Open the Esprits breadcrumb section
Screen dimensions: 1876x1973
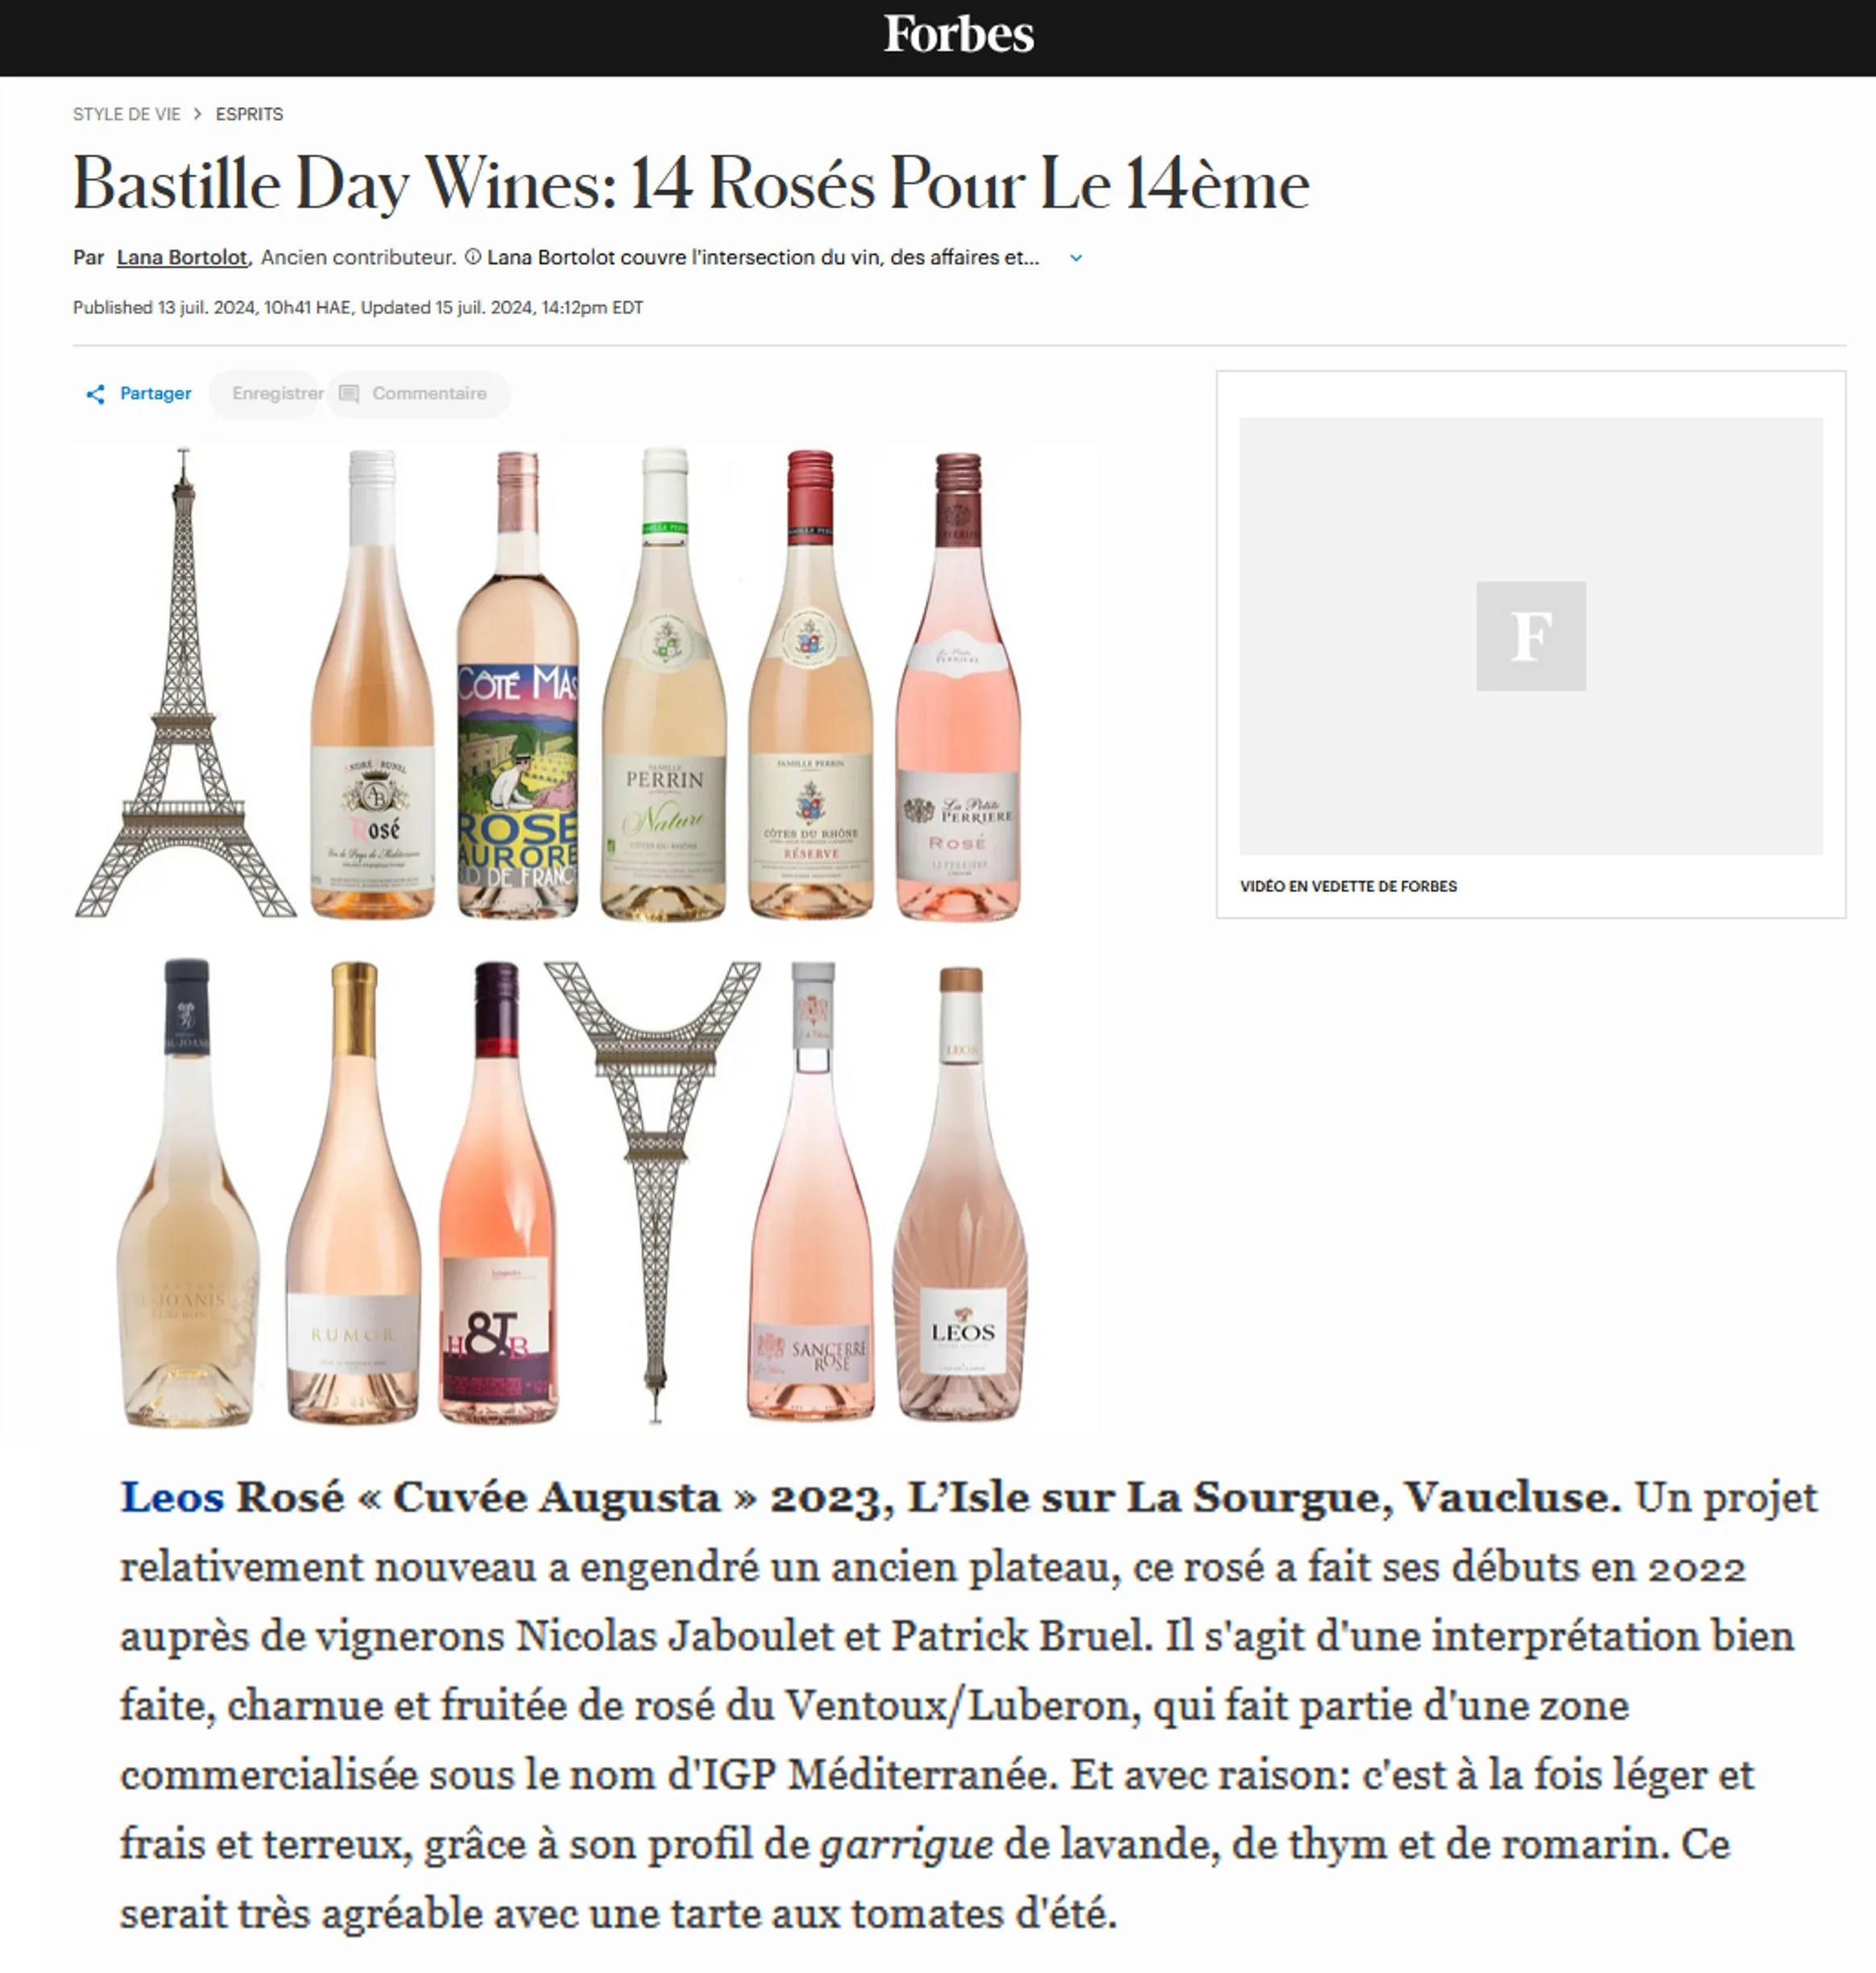[x=249, y=114]
